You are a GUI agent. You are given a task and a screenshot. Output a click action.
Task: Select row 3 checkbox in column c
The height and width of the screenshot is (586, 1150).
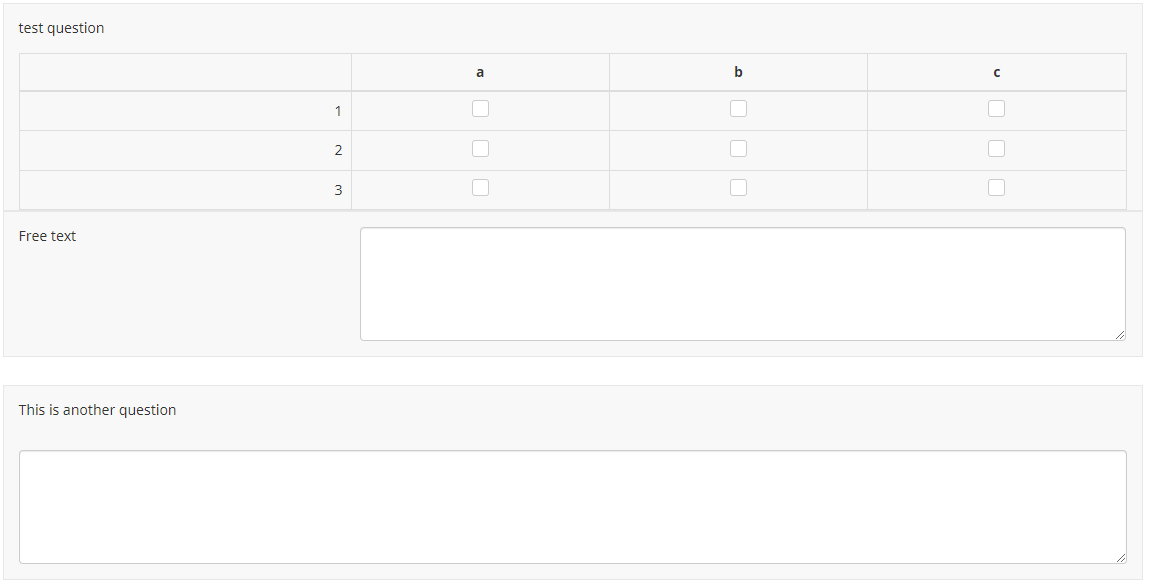pyautogui.click(x=996, y=188)
